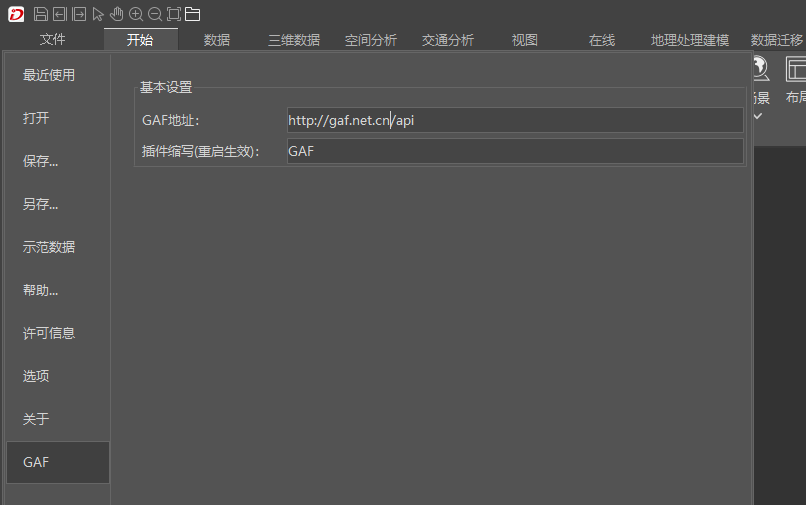Click the GAF地址 URL input field
Screen dimensions: 806x505
click(515, 120)
